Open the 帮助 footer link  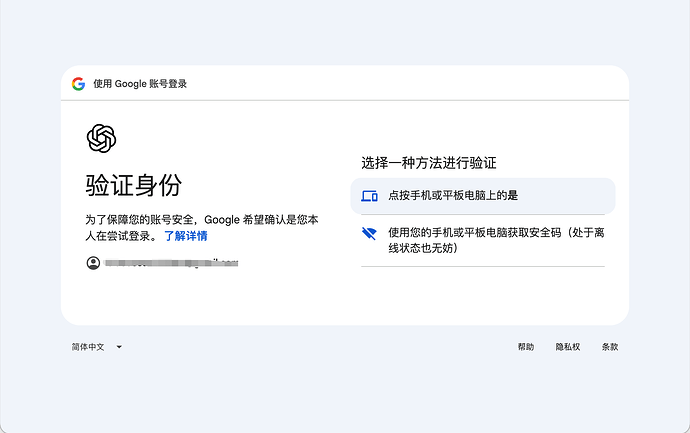pyautogui.click(x=525, y=347)
